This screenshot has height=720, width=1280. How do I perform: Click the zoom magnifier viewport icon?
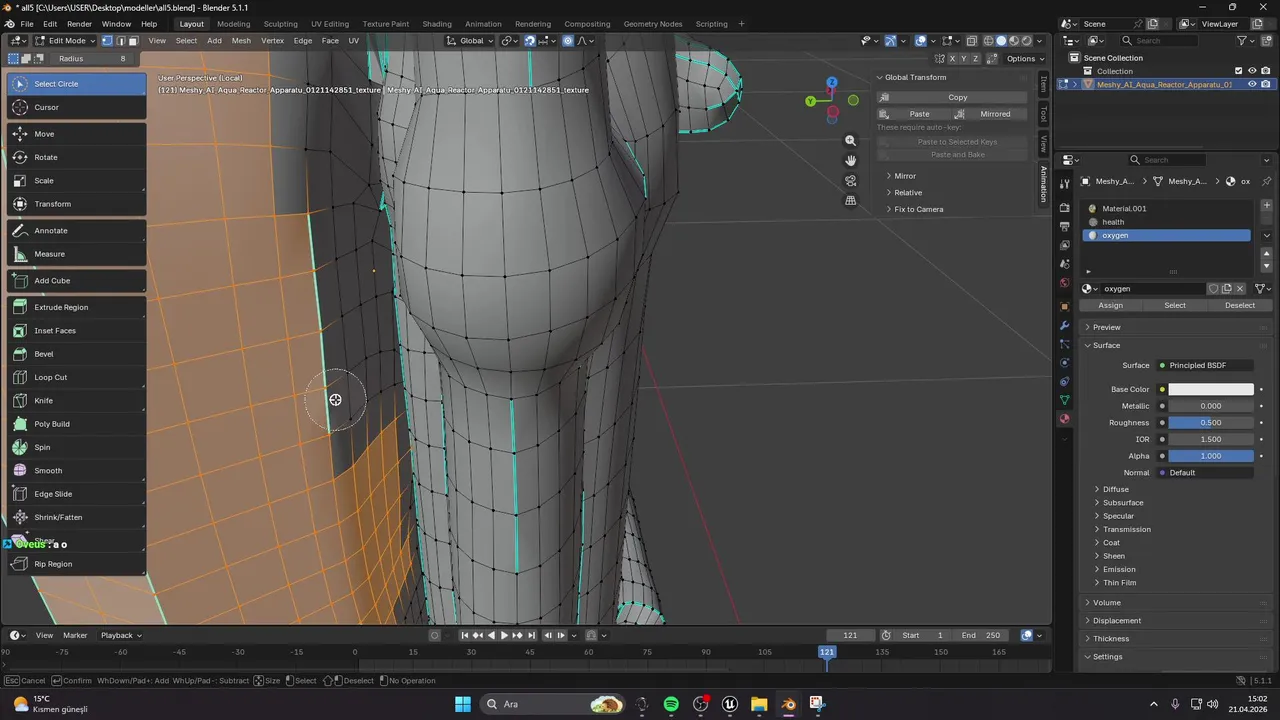850,141
